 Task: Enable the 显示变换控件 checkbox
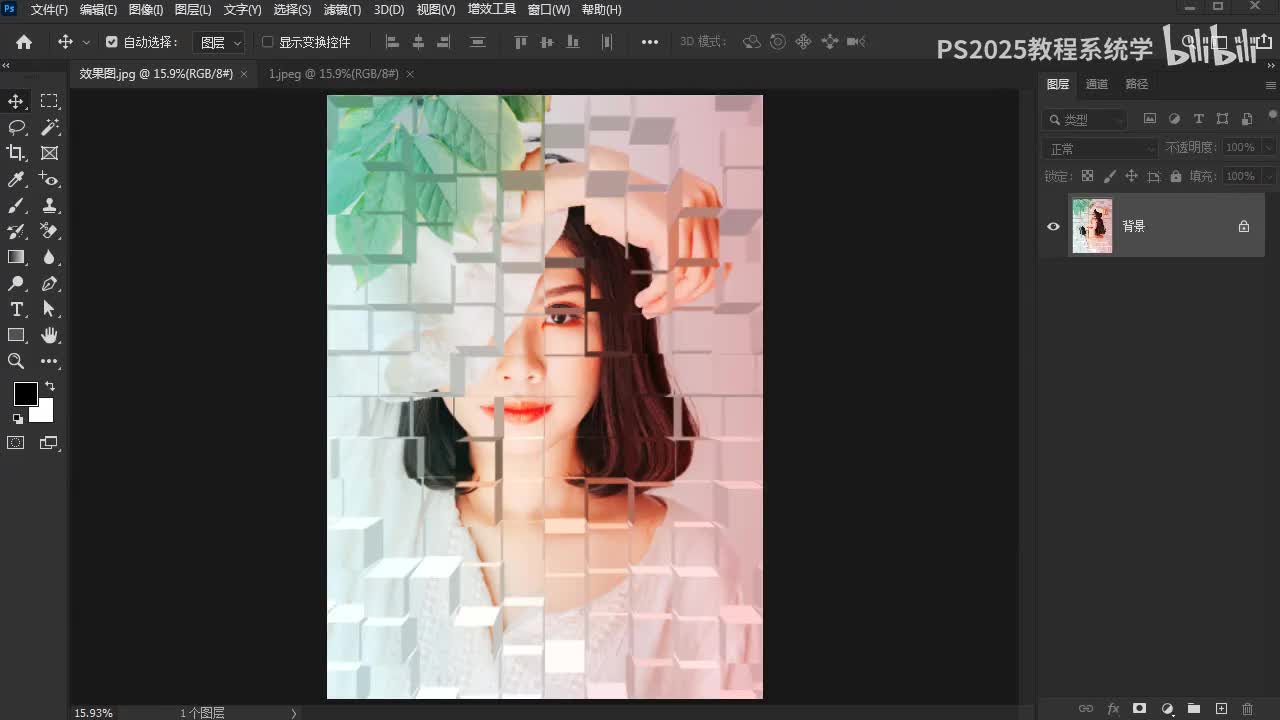point(267,42)
